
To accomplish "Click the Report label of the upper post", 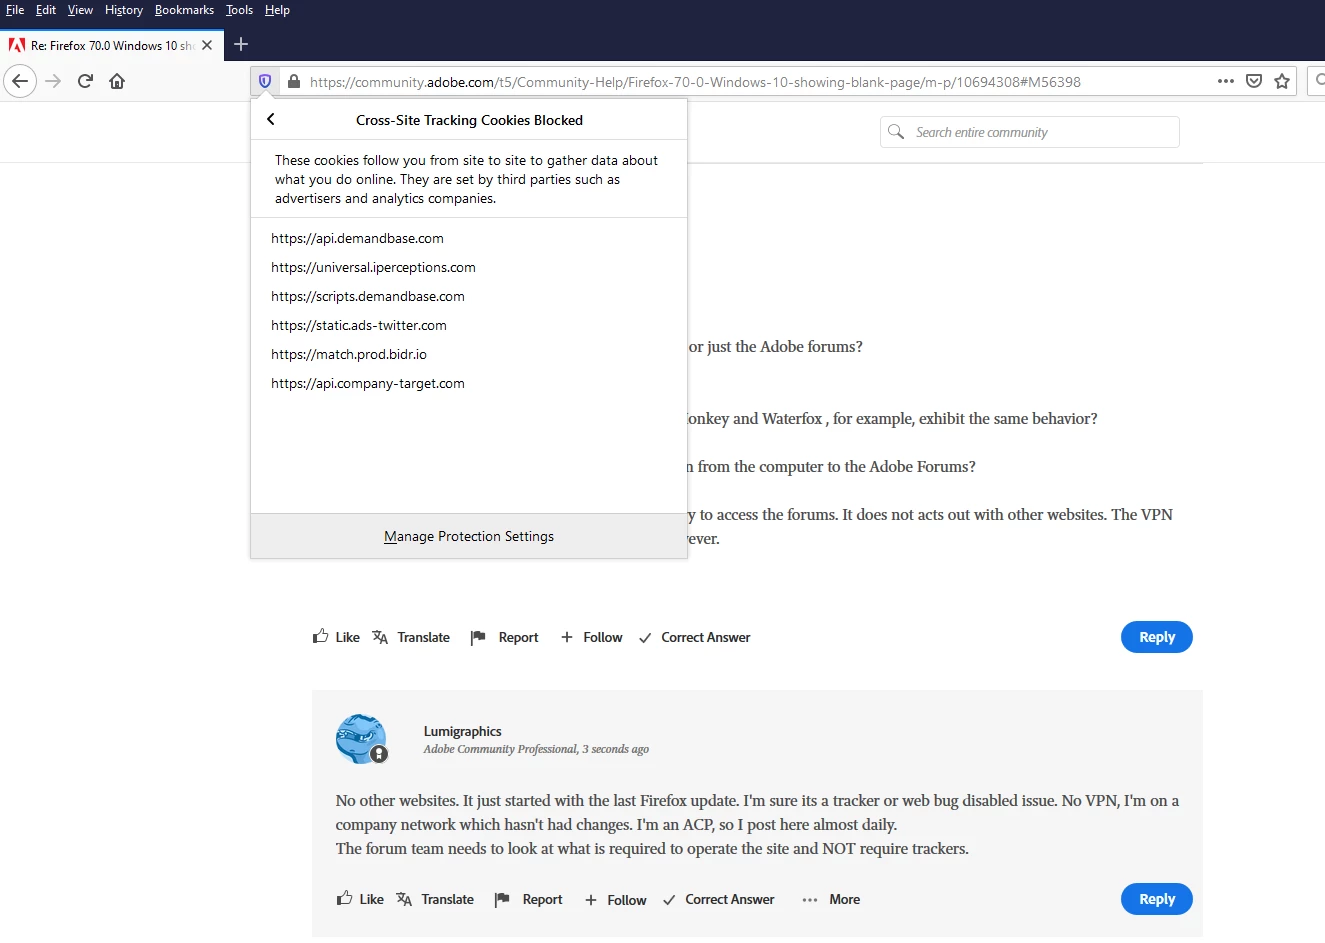I will pyautogui.click(x=518, y=637).
